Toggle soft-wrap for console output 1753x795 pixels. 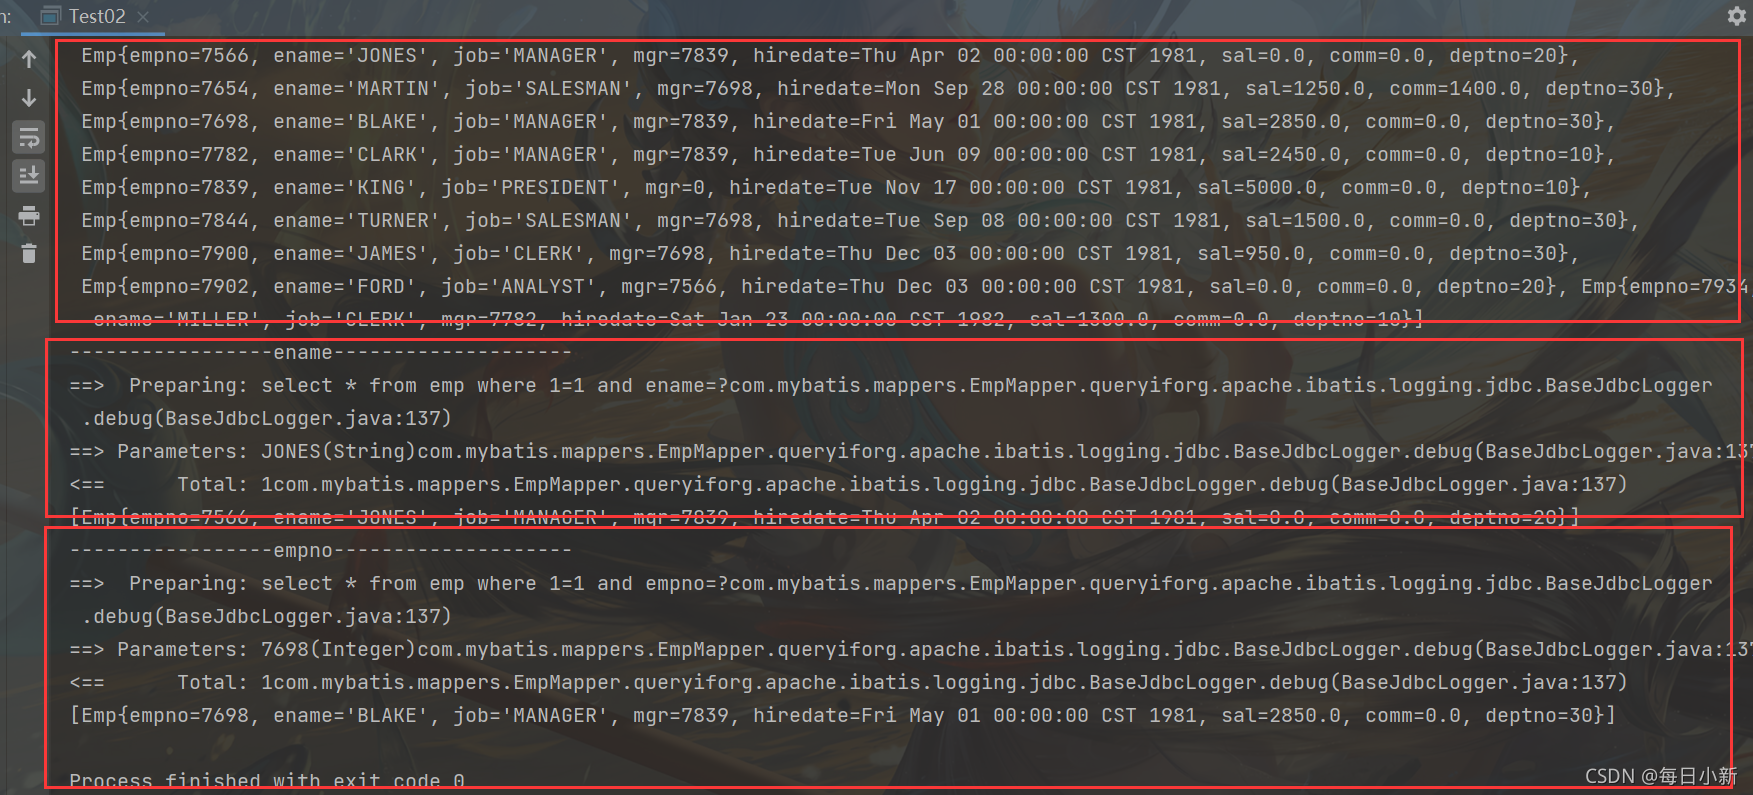29,138
